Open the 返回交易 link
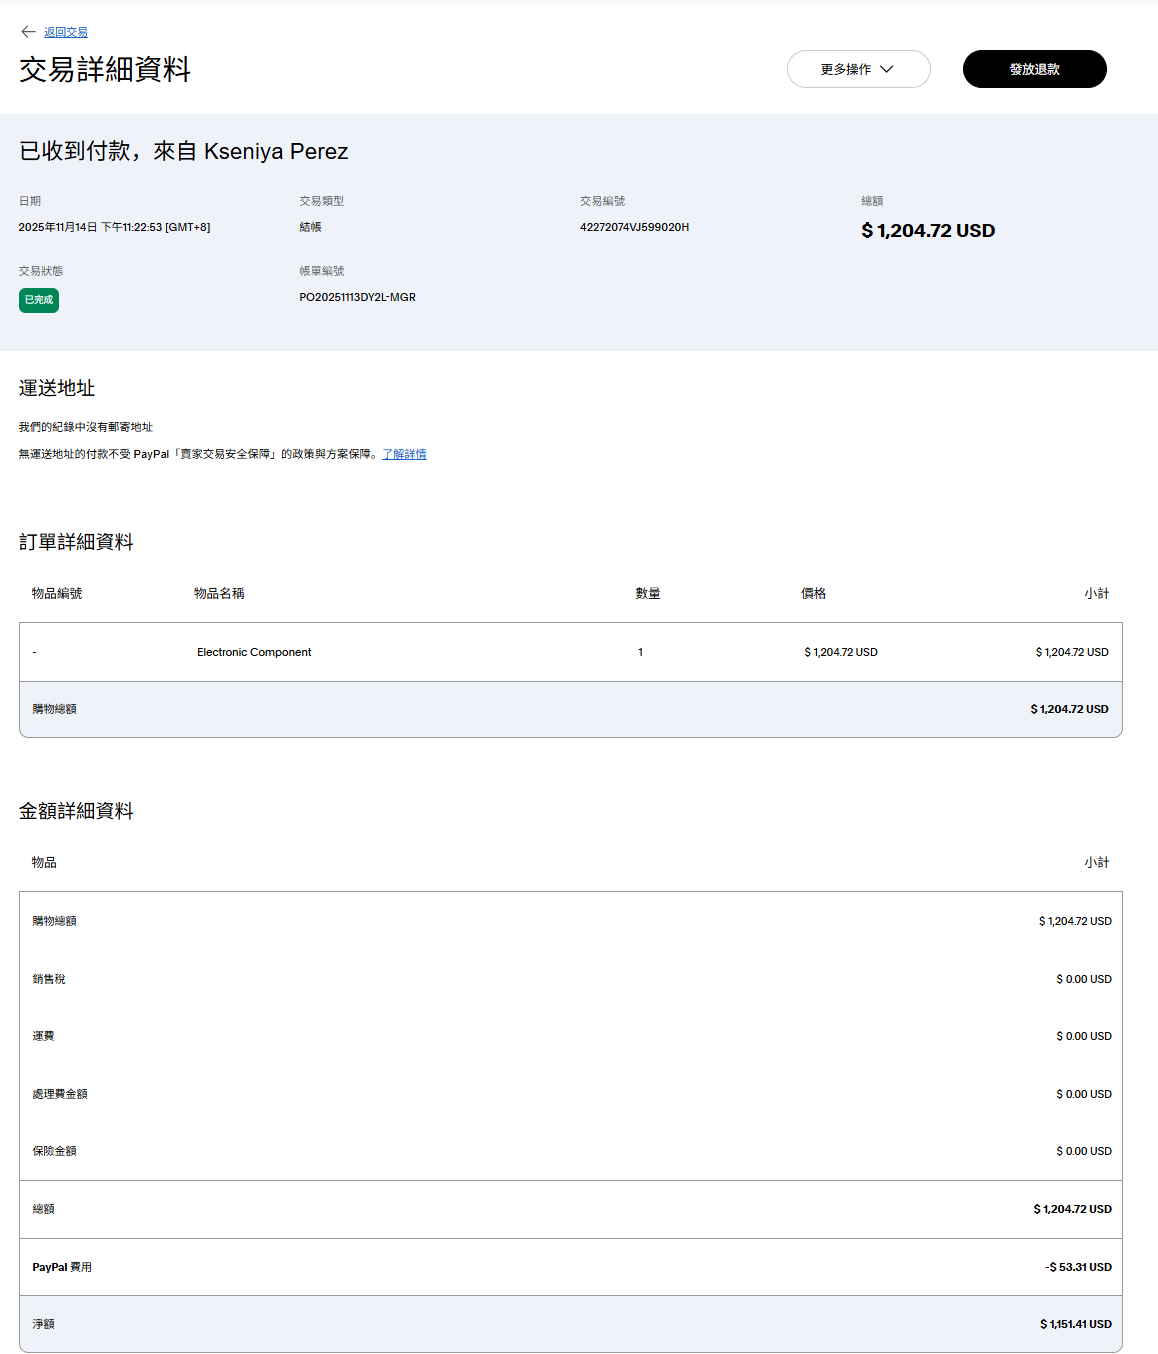This screenshot has height=1354, width=1158. coord(66,33)
